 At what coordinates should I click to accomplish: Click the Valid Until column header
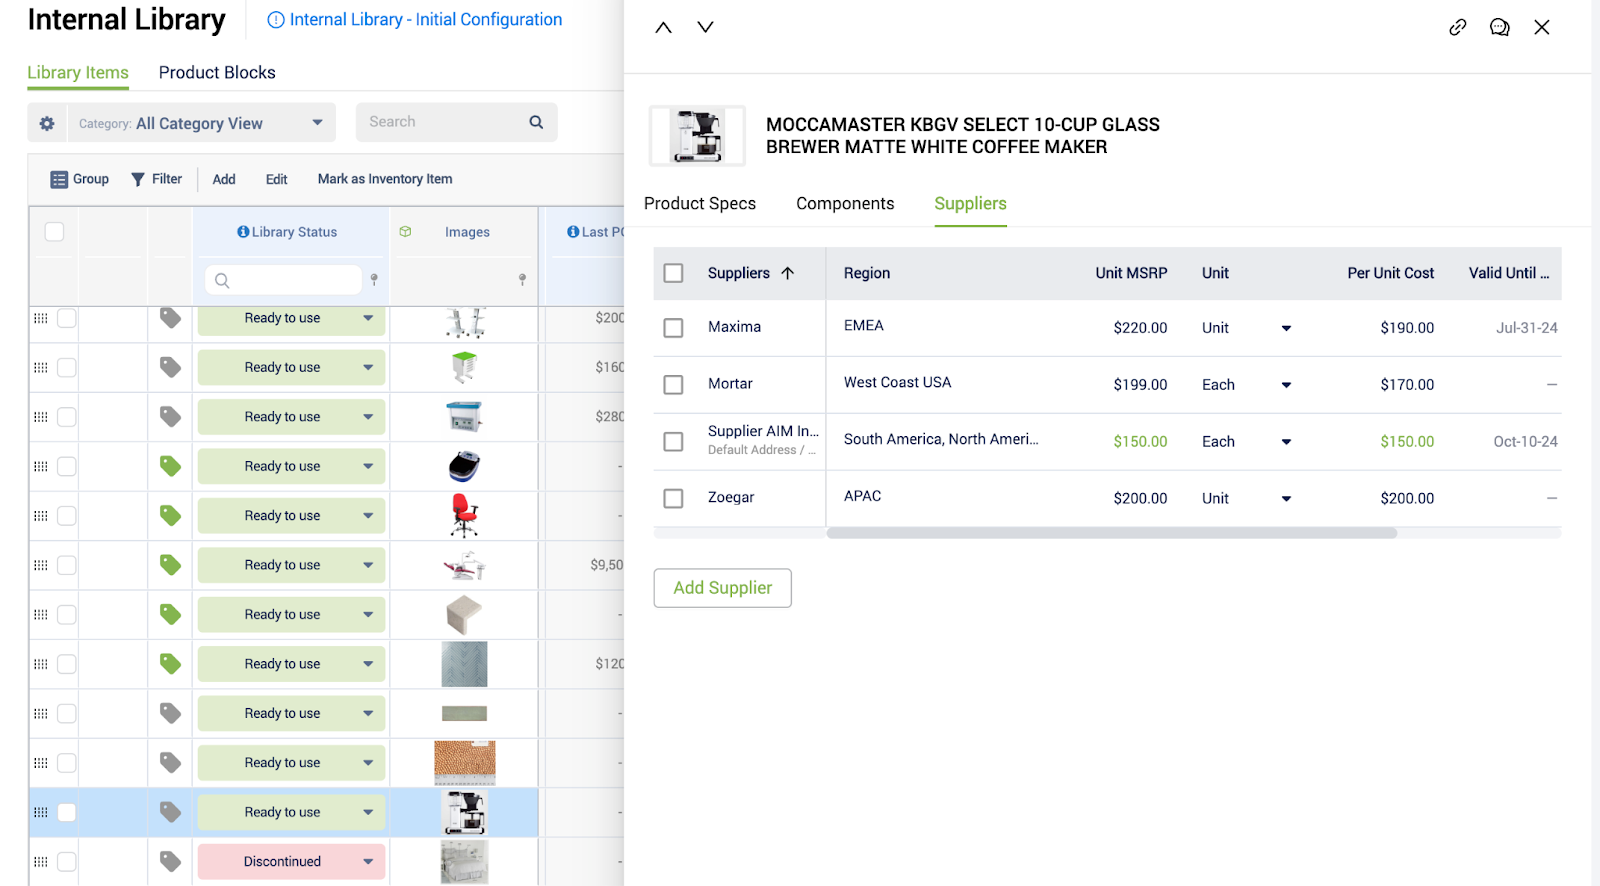click(x=1509, y=273)
